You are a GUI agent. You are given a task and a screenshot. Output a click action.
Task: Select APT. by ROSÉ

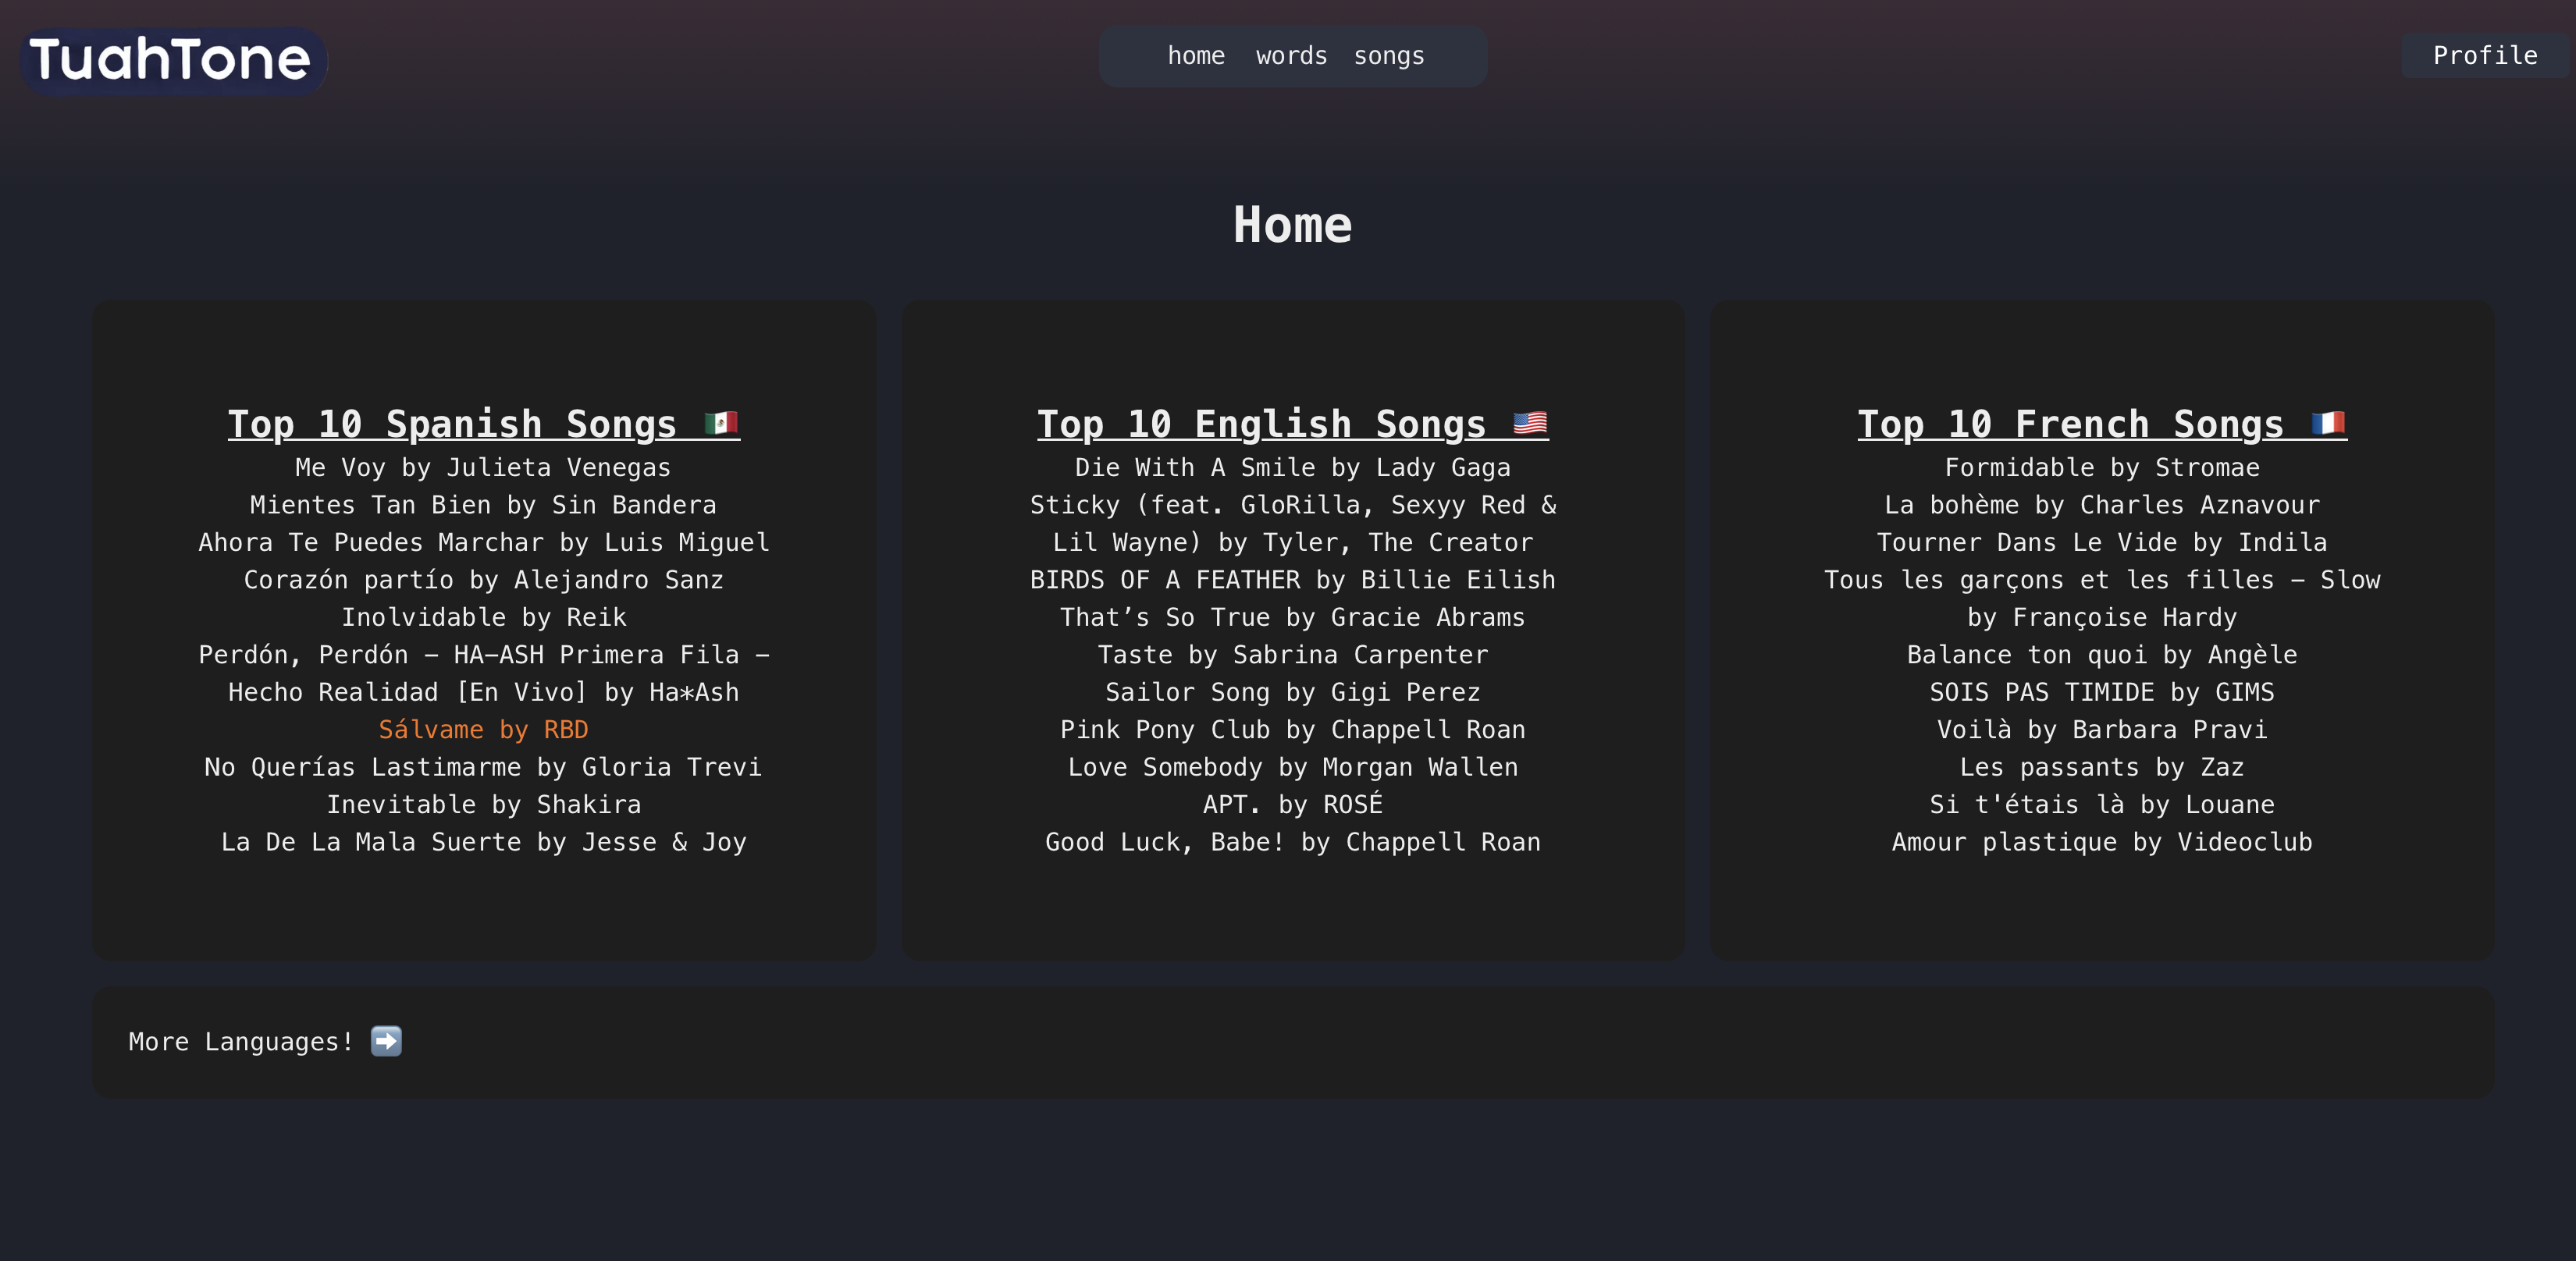(1292, 805)
